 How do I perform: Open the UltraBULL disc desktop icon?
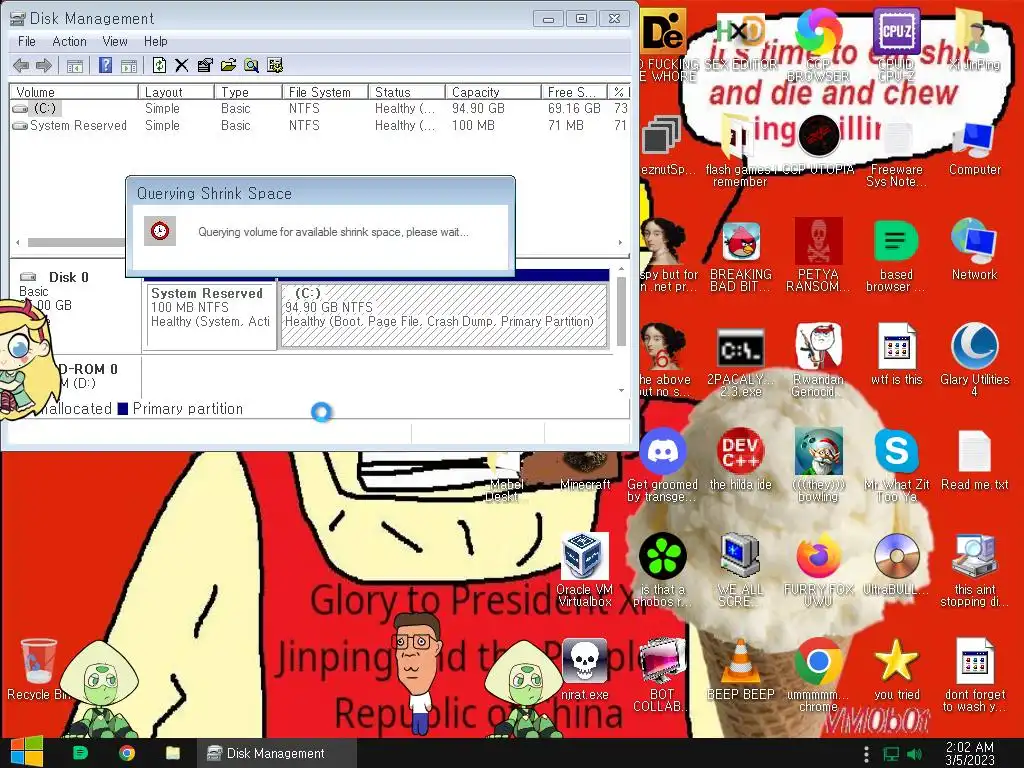click(x=896, y=565)
